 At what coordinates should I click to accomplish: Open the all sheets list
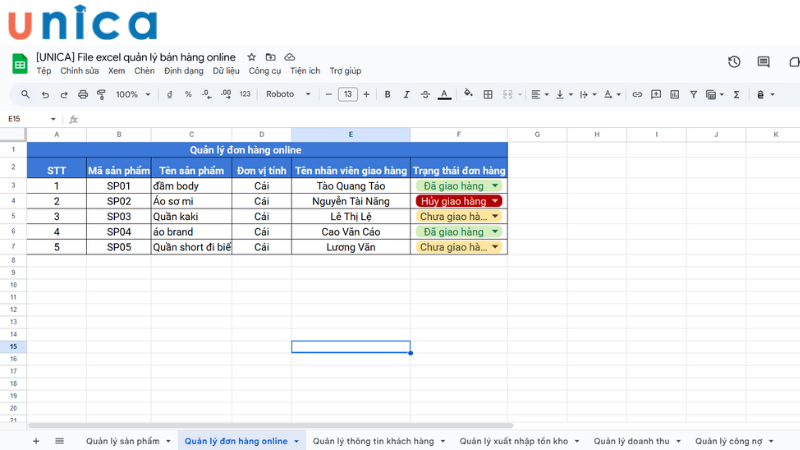pos(60,441)
